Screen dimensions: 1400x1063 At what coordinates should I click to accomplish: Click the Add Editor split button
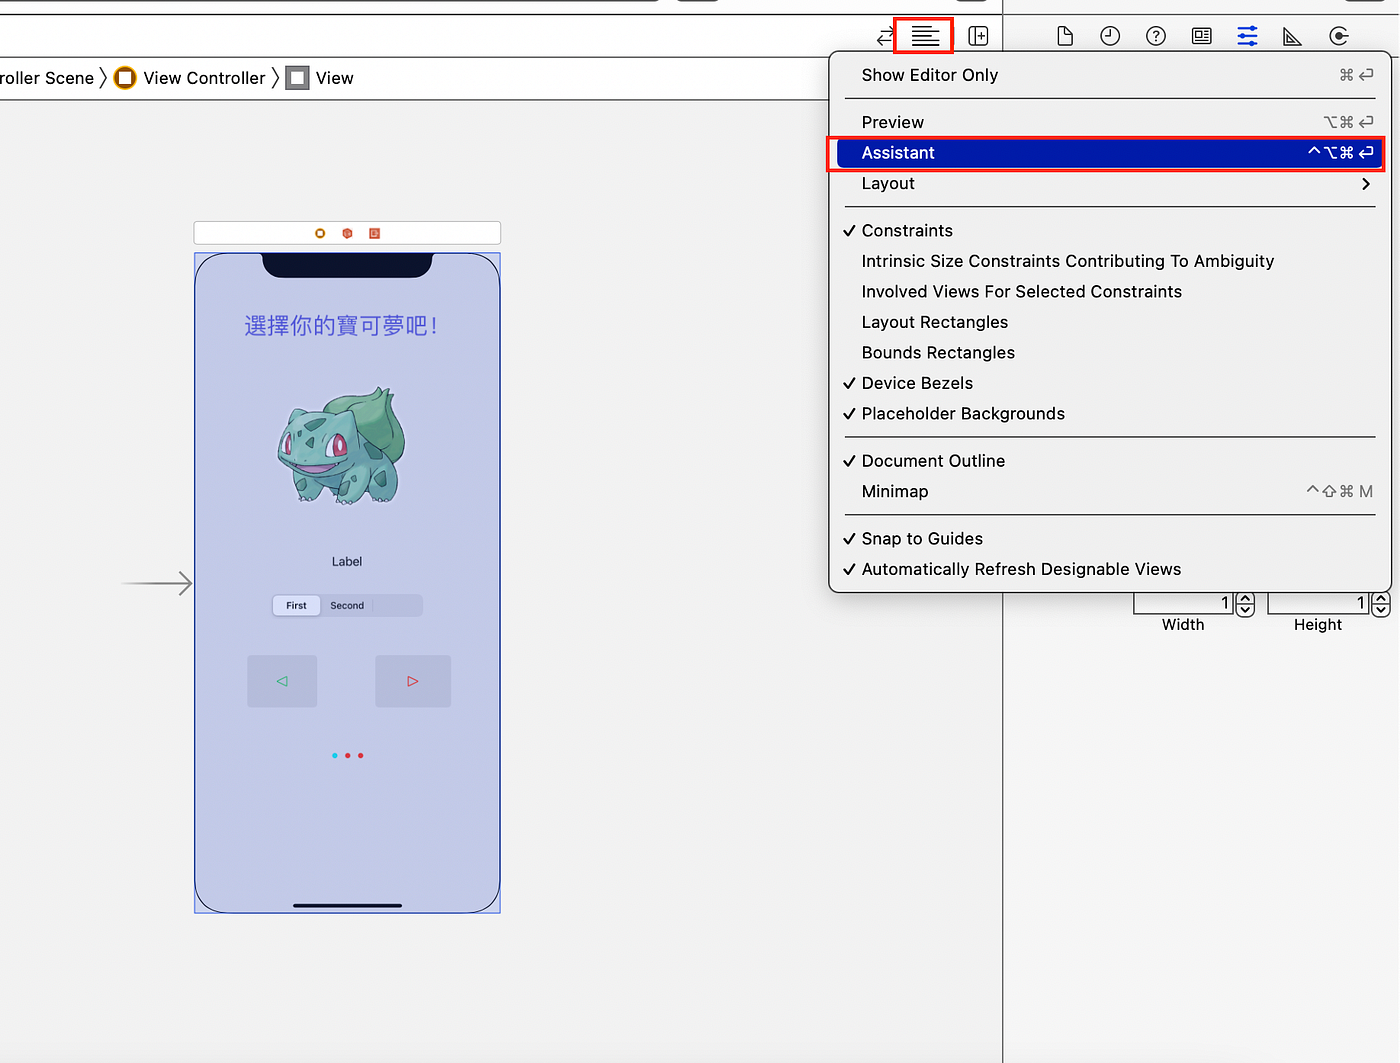978,36
